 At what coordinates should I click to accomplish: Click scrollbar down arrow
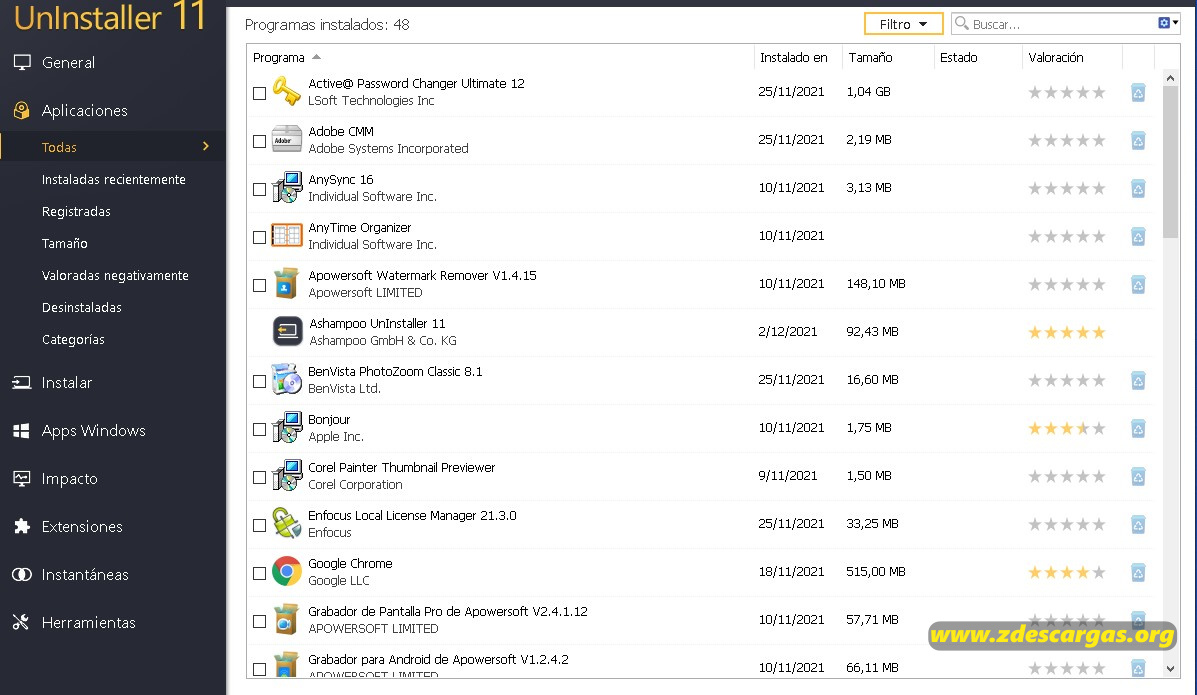pos(1170,669)
